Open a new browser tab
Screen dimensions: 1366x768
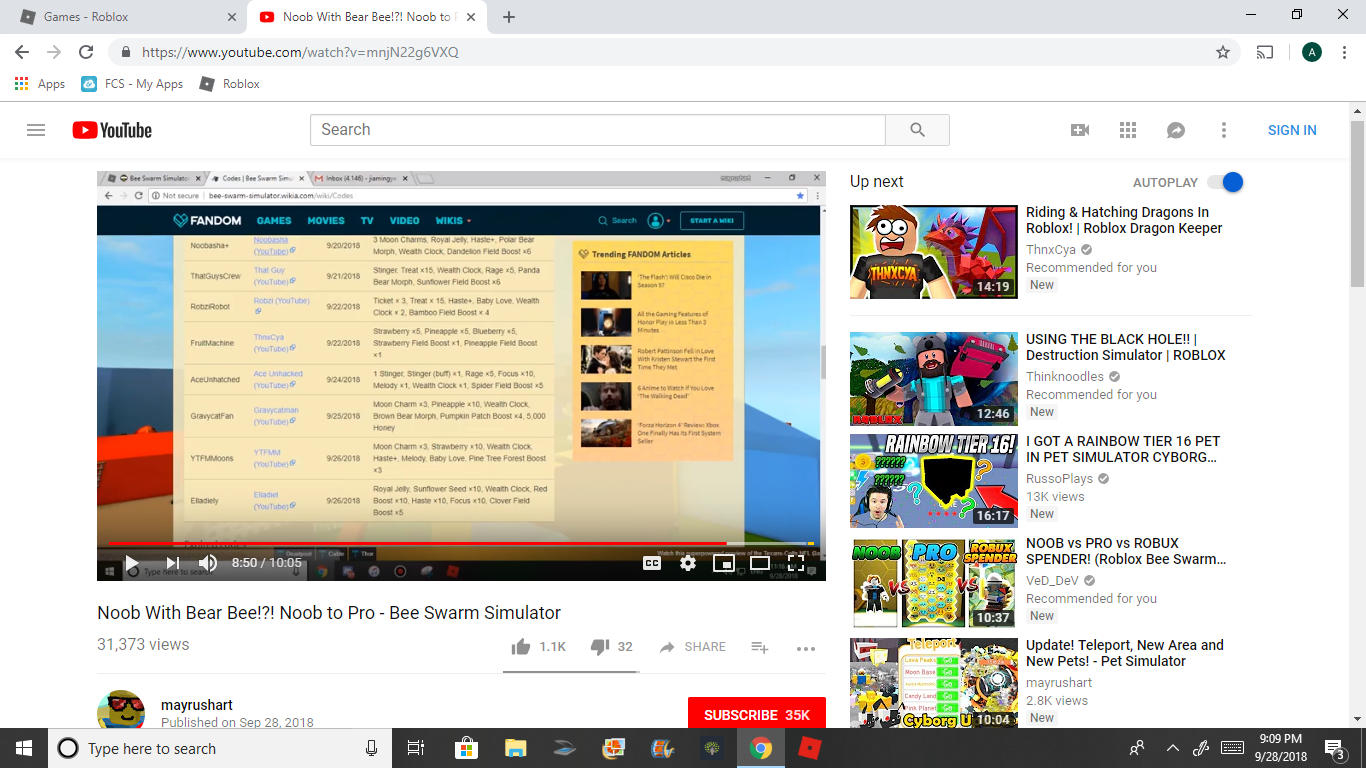click(x=509, y=17)
